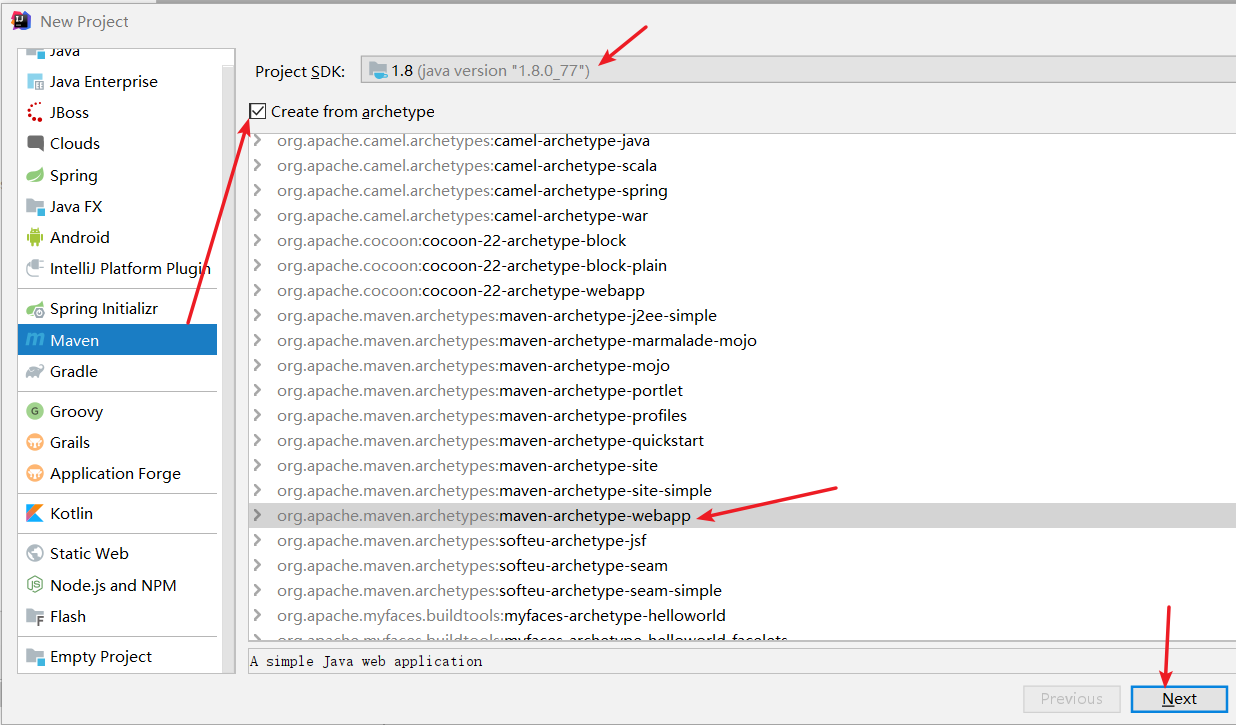This screenshot has width=1236, height=725.
Task: Select maven-archetype-portlet row
Action: tap(742, 391)
